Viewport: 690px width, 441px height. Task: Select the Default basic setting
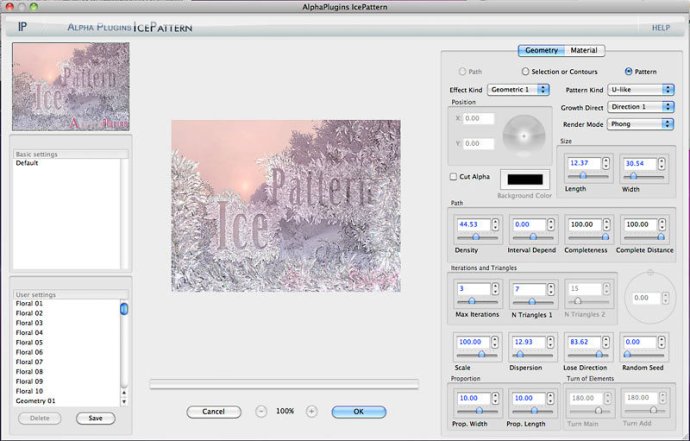click(x=27, y=163)
